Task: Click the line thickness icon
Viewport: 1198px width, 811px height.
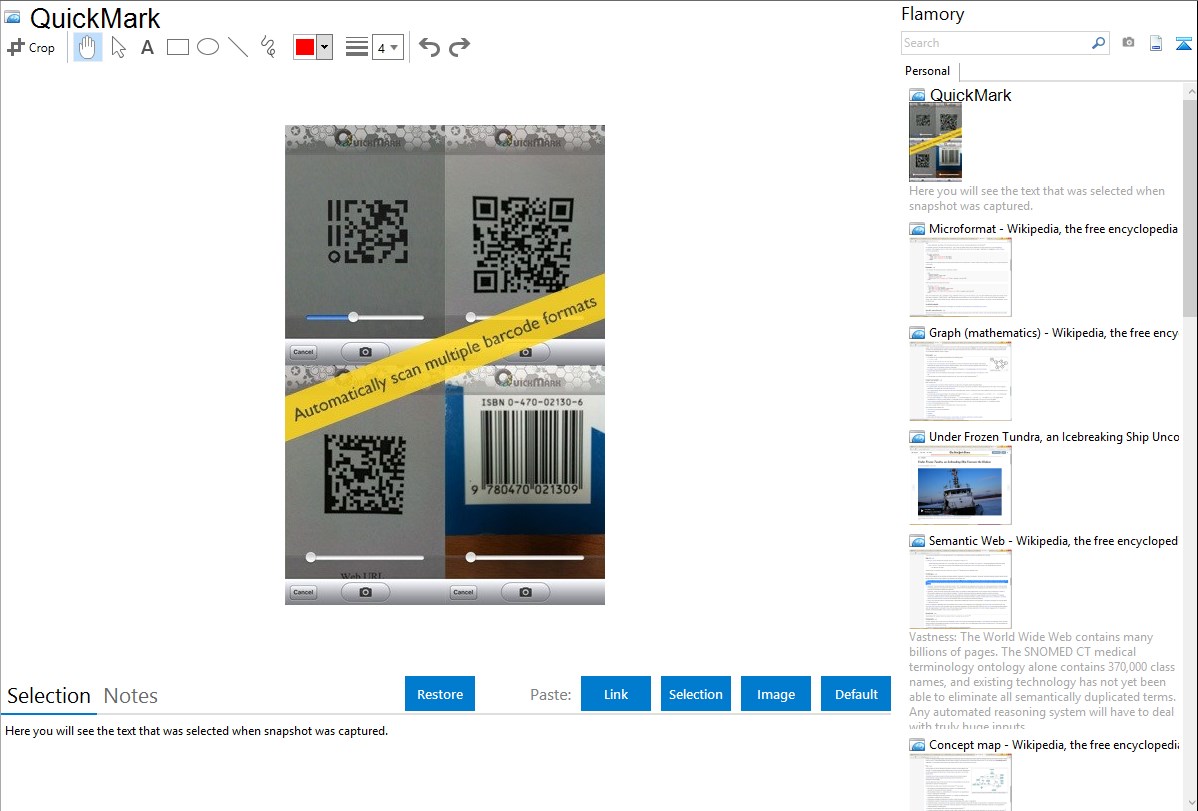Action: point(357,47)
